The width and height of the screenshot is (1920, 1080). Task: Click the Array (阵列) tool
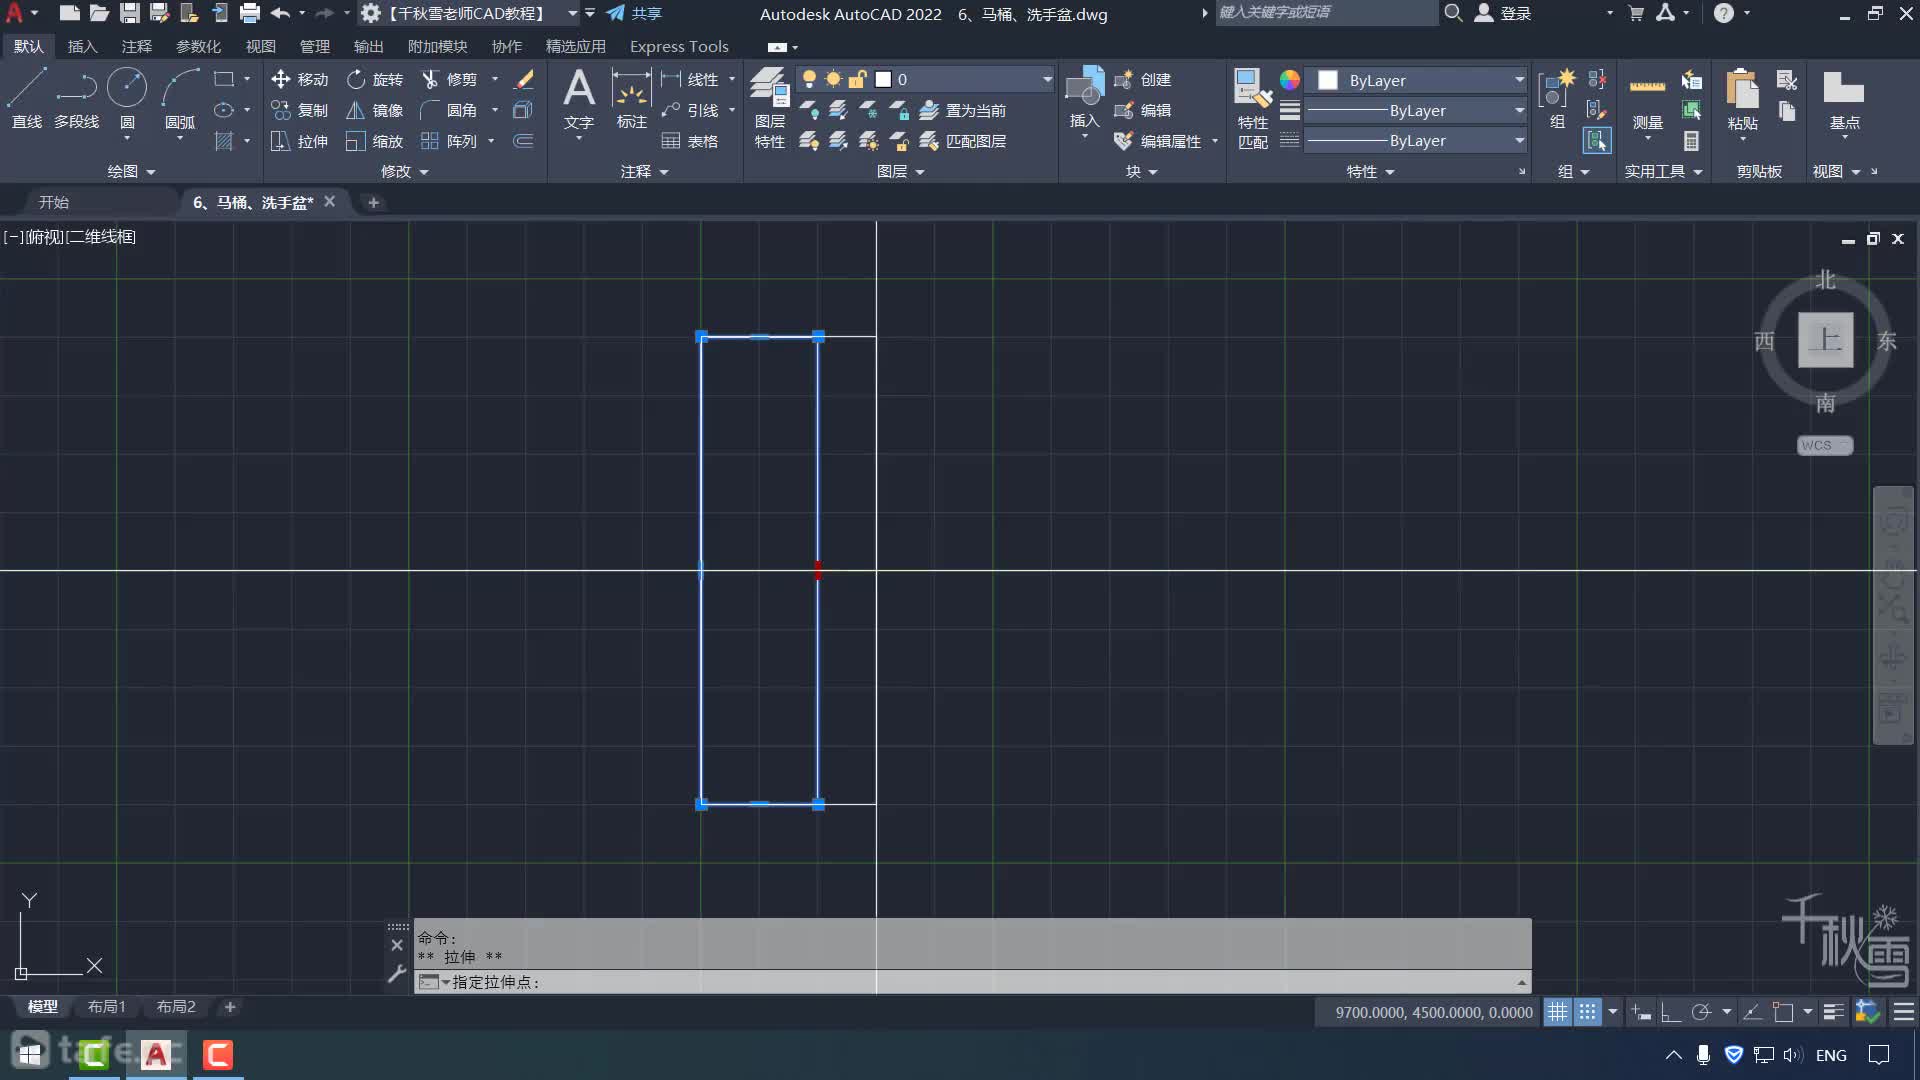click(450, 141)
